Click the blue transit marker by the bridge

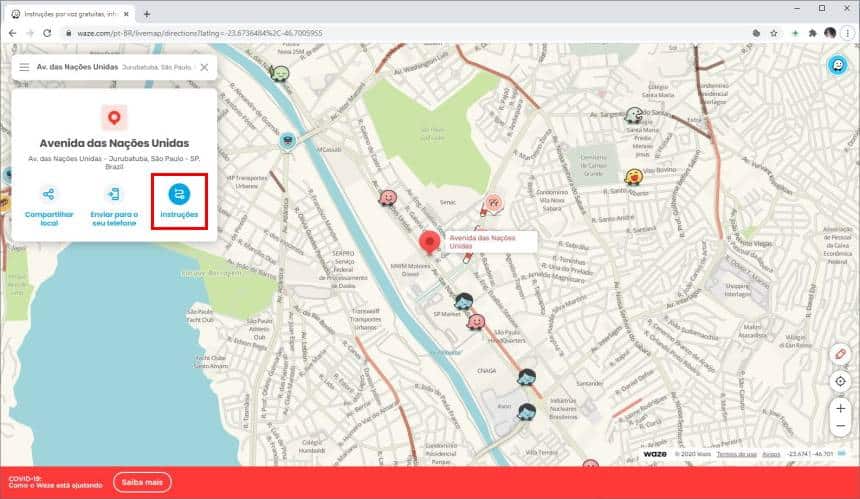[x=287, y=141]
